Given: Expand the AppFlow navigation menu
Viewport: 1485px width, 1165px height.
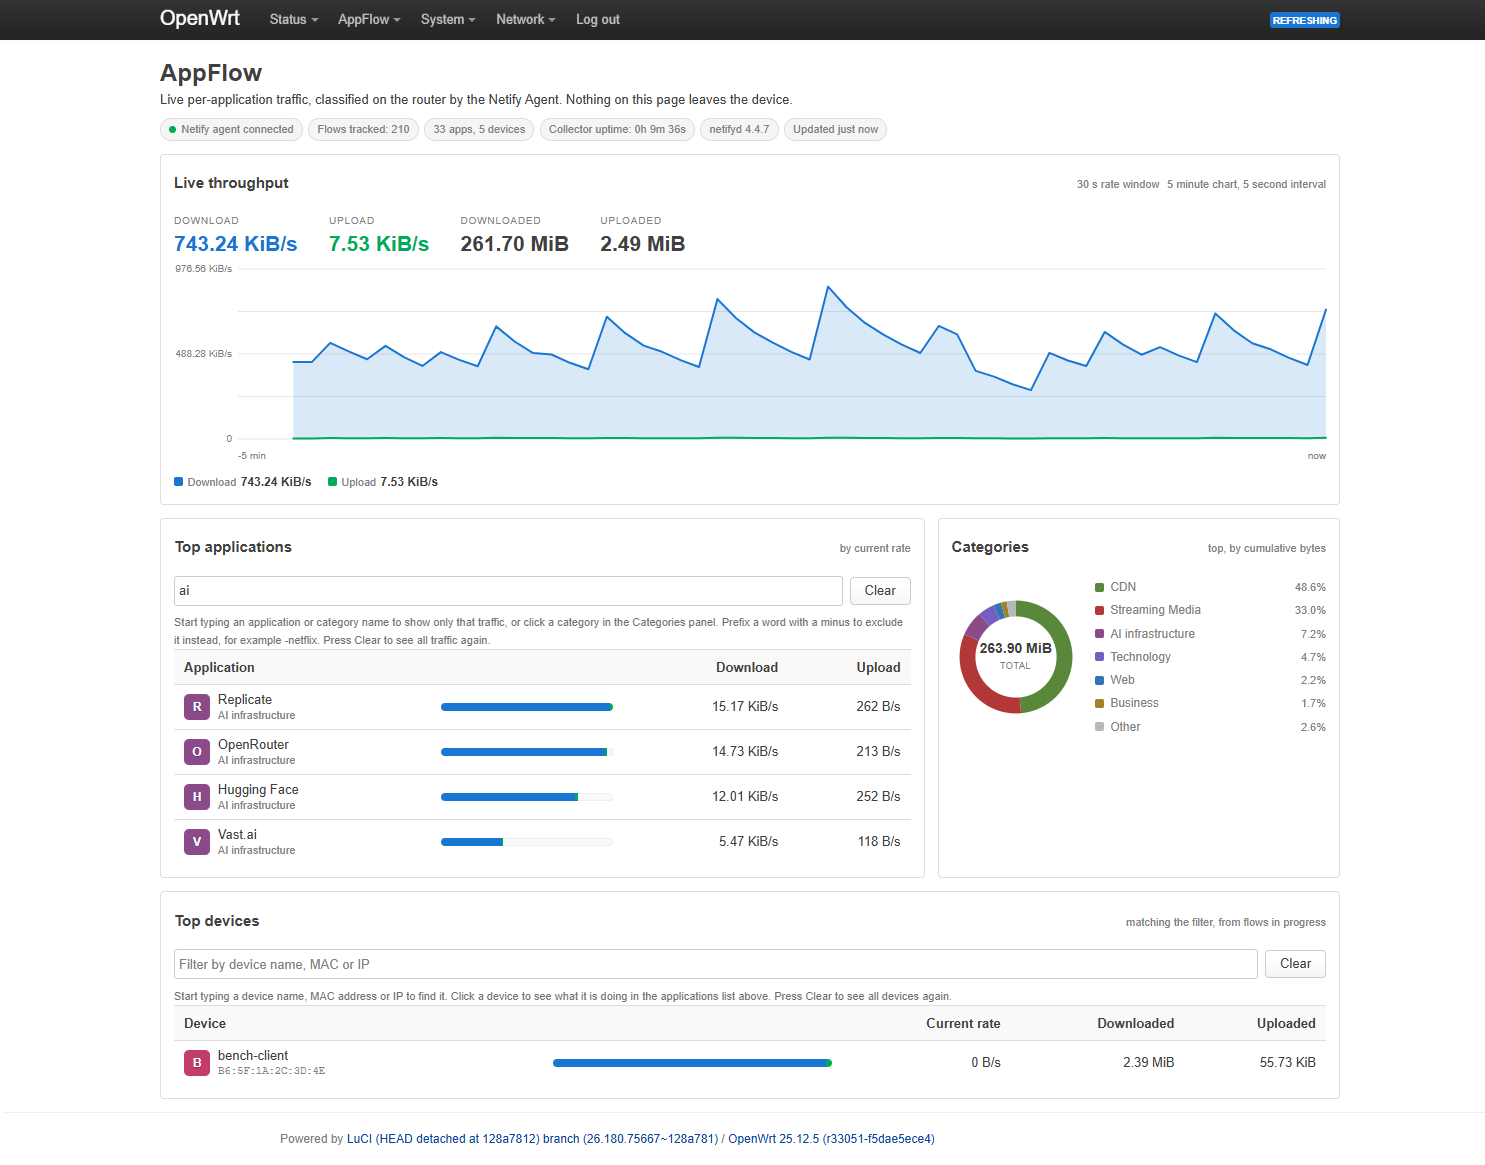Looking at the screenshot, I should click(x=369, y=20).
